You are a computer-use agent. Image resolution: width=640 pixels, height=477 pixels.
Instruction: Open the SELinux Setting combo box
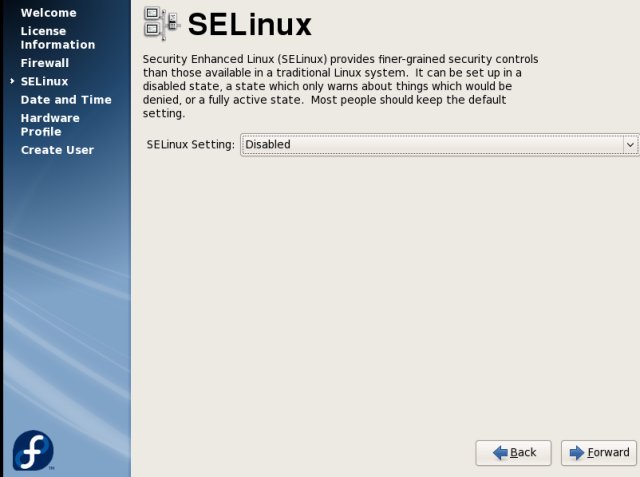click(439, 144)
